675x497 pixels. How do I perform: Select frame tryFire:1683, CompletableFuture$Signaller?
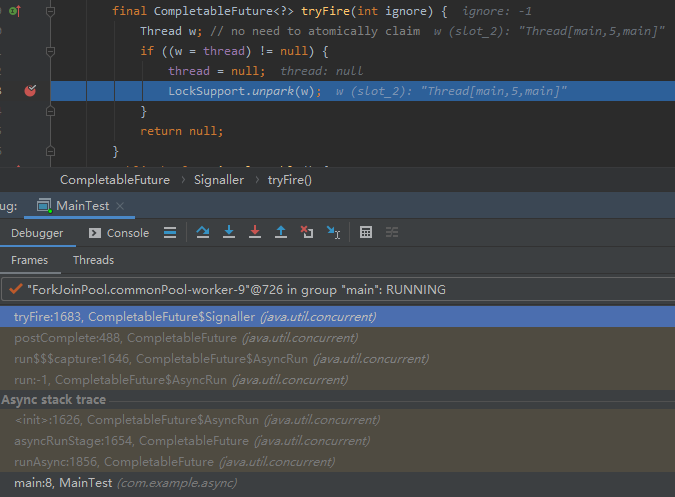click(x=338, y=317)
